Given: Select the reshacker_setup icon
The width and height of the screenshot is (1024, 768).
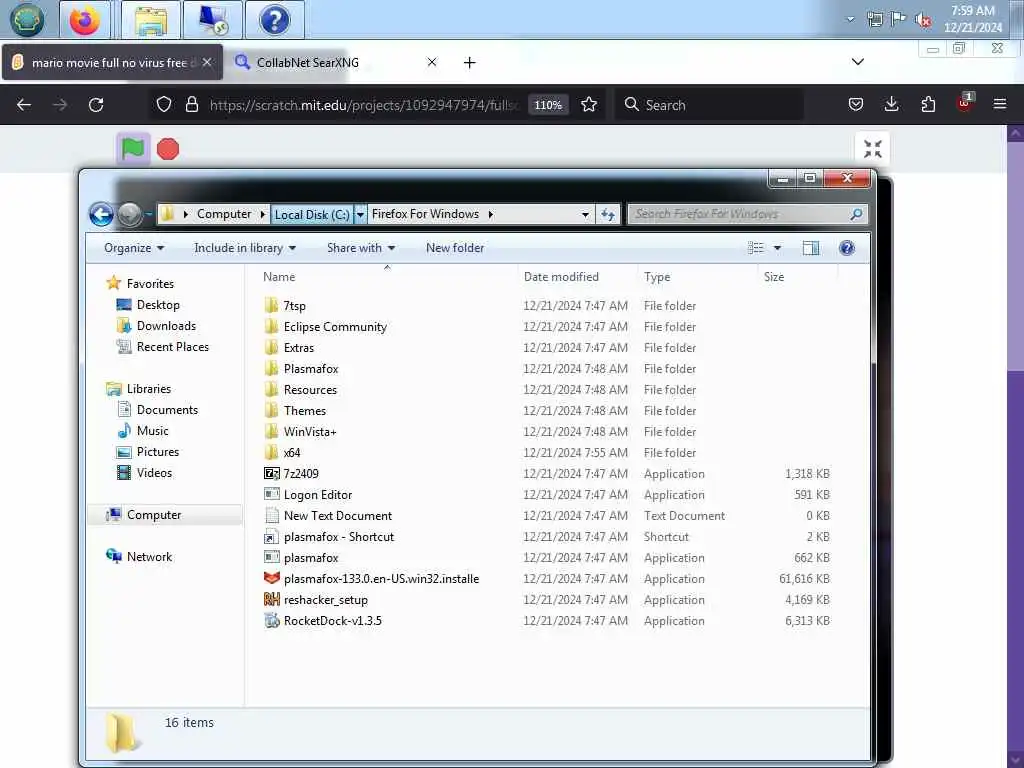Looking at the screenshot, I should click(x=272, y=600).
